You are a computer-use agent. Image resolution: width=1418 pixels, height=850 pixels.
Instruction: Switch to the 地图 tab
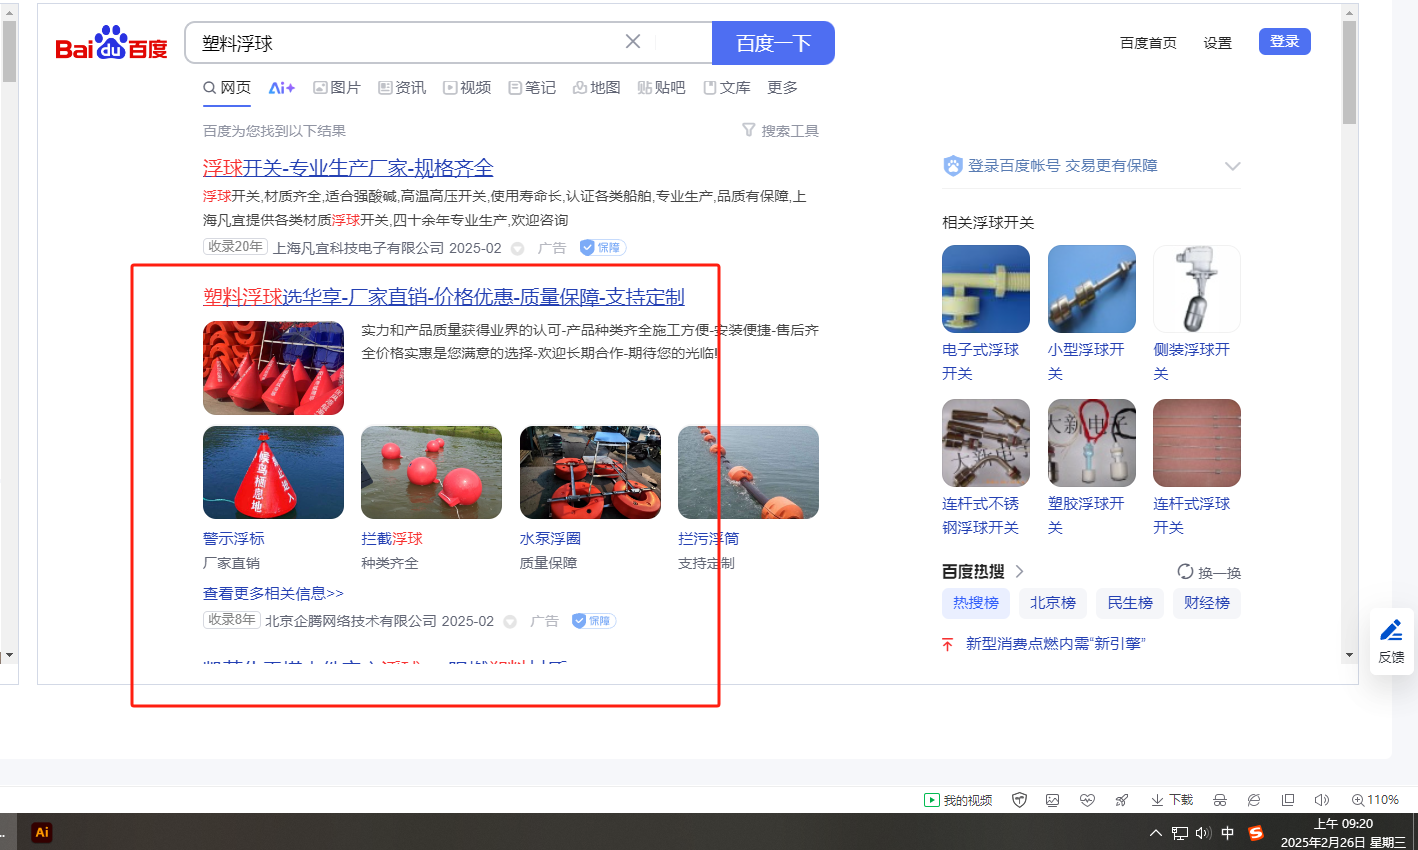597,88
